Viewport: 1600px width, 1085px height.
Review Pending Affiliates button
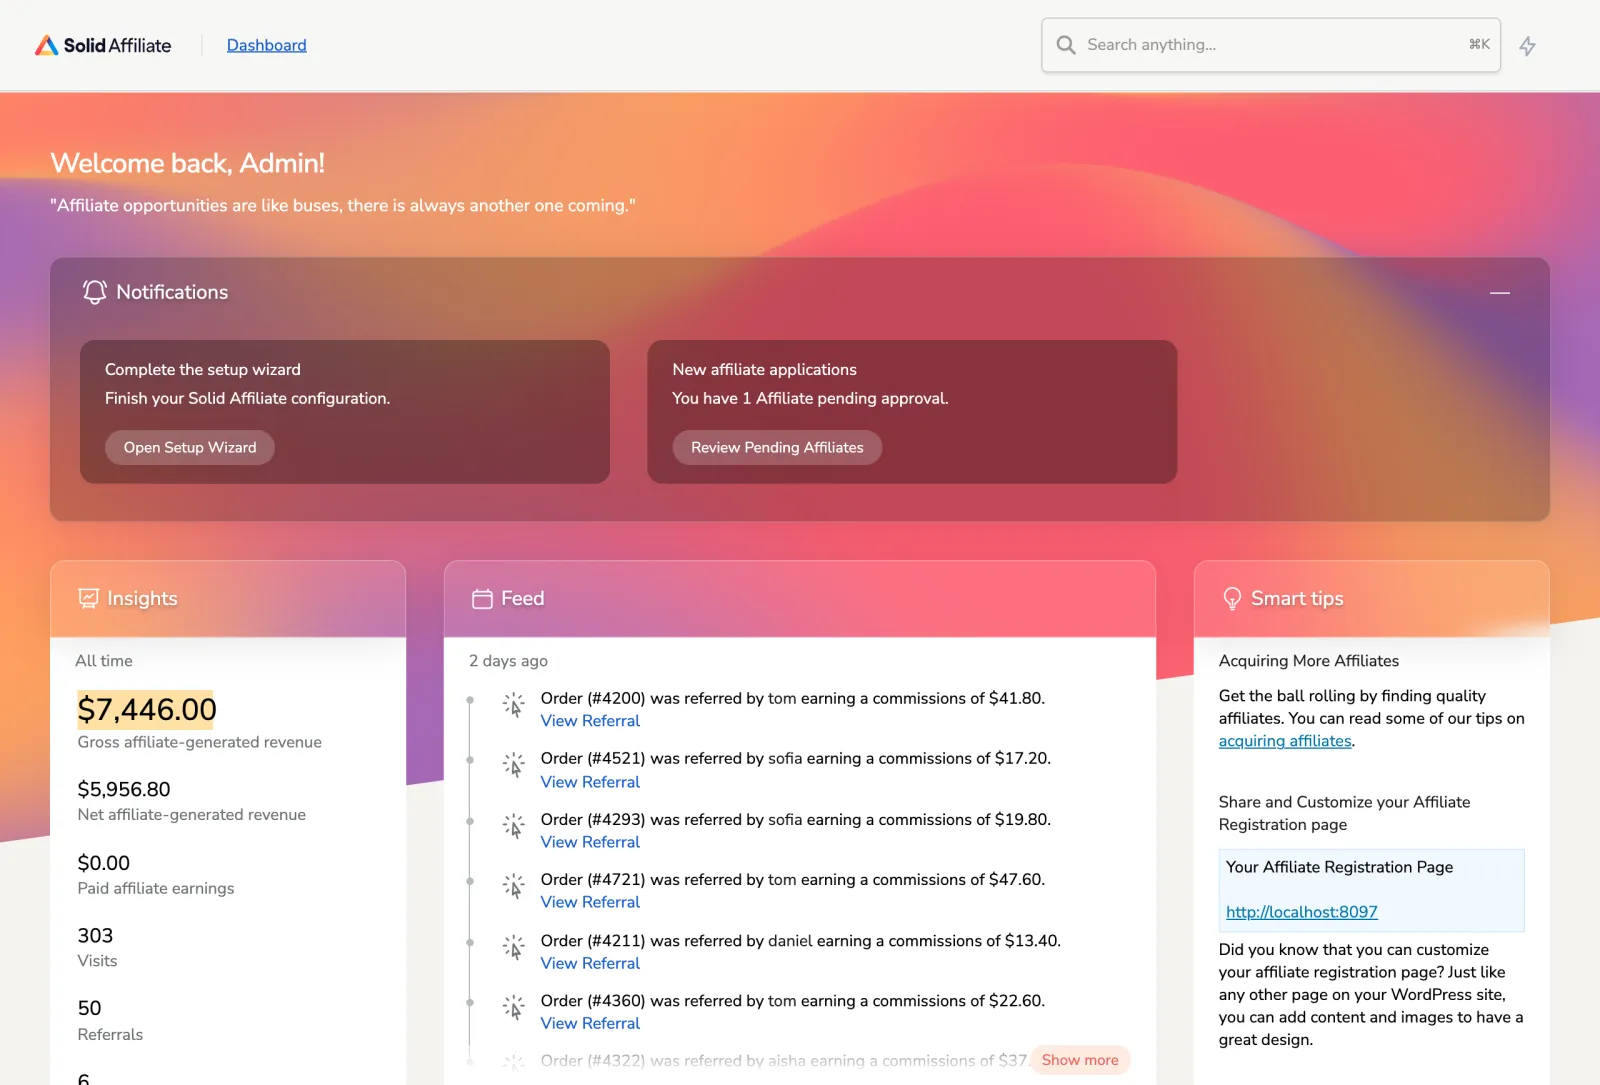[x=777, y=447]
